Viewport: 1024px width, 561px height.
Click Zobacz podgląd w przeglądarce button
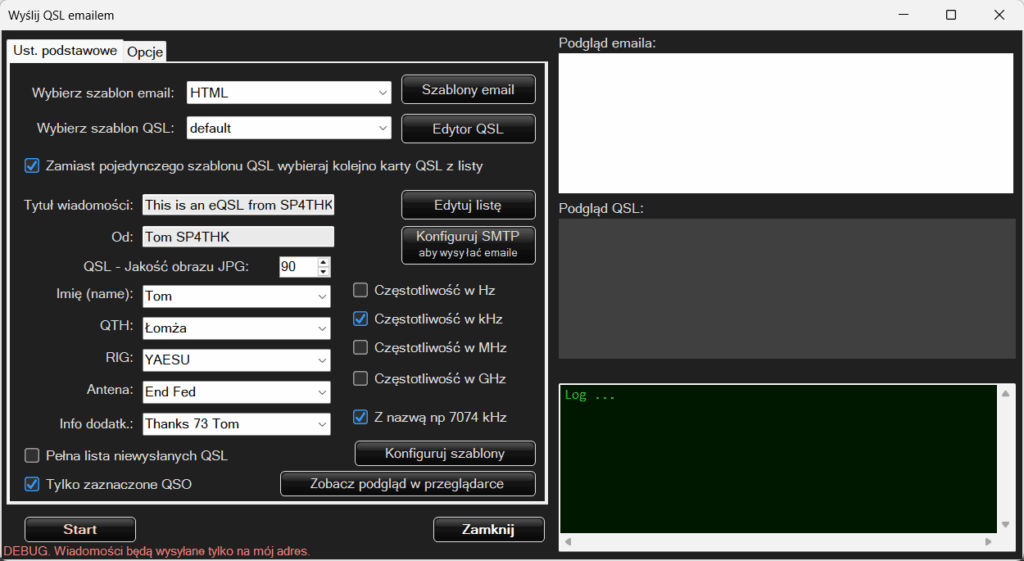(x=408, y=484)
